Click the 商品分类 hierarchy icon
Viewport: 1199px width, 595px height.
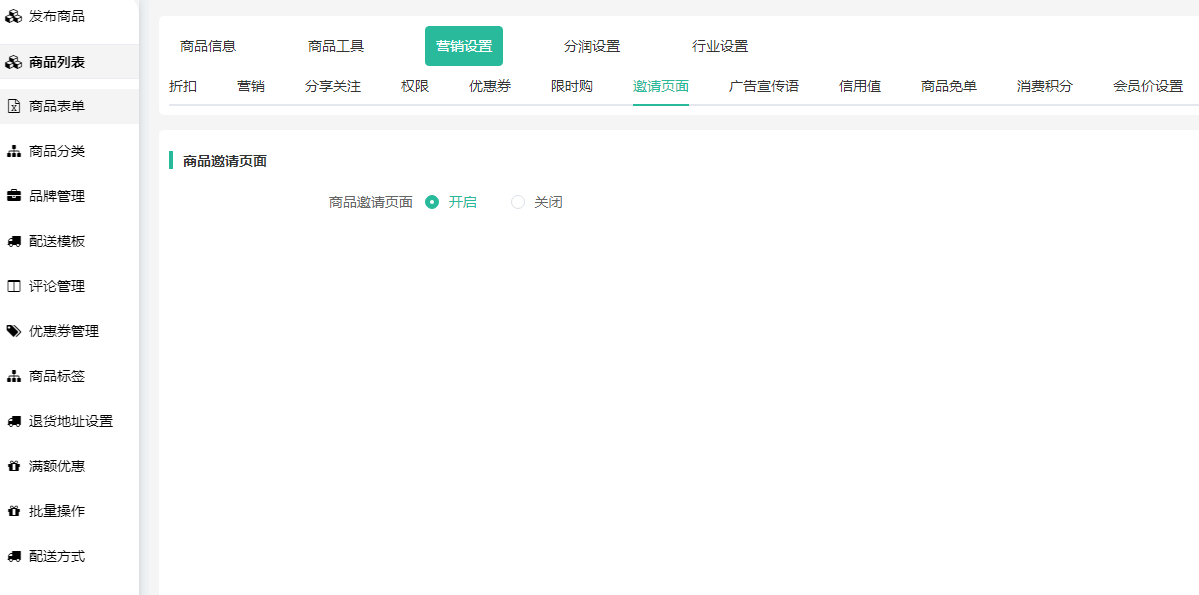pos(14,152)
